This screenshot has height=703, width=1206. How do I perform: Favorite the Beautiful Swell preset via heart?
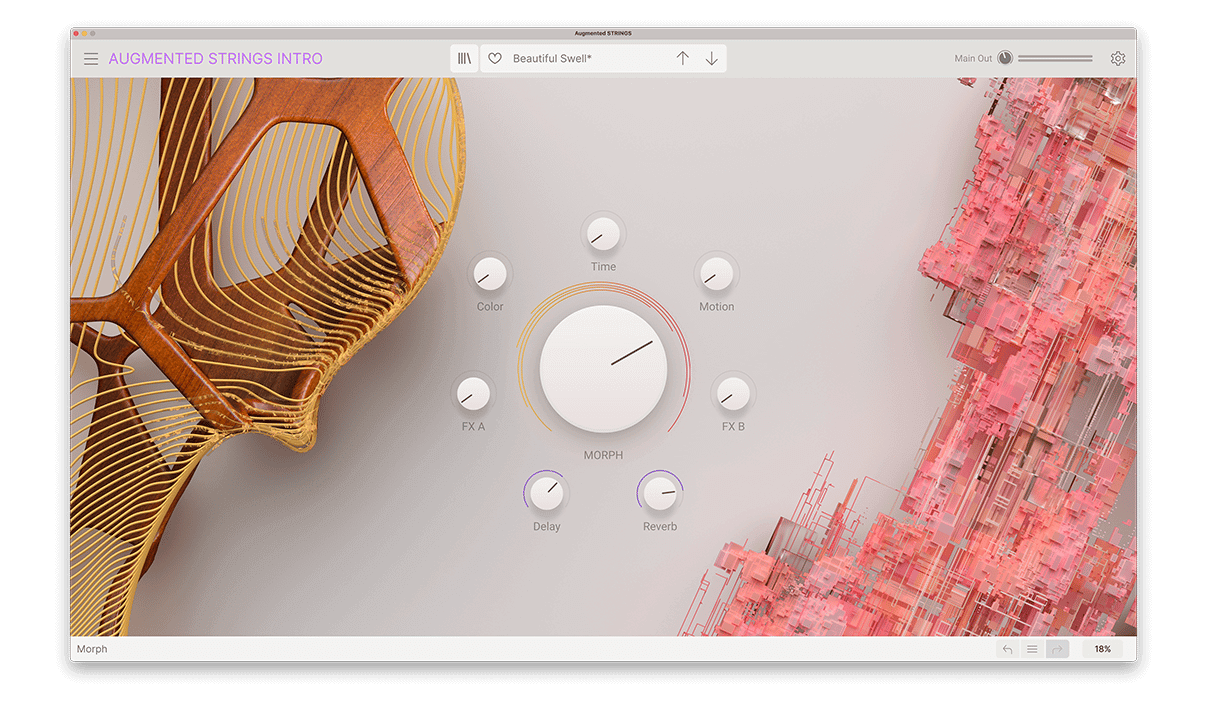(x=495, y=58)
